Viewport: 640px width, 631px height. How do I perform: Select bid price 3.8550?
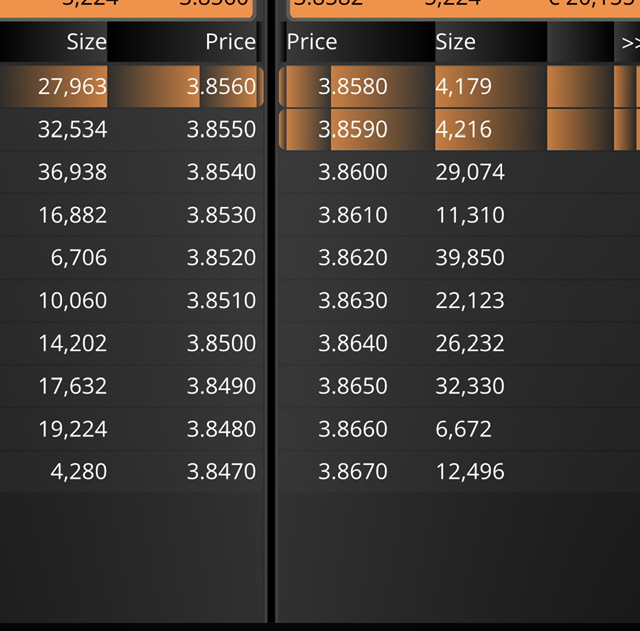222,129
